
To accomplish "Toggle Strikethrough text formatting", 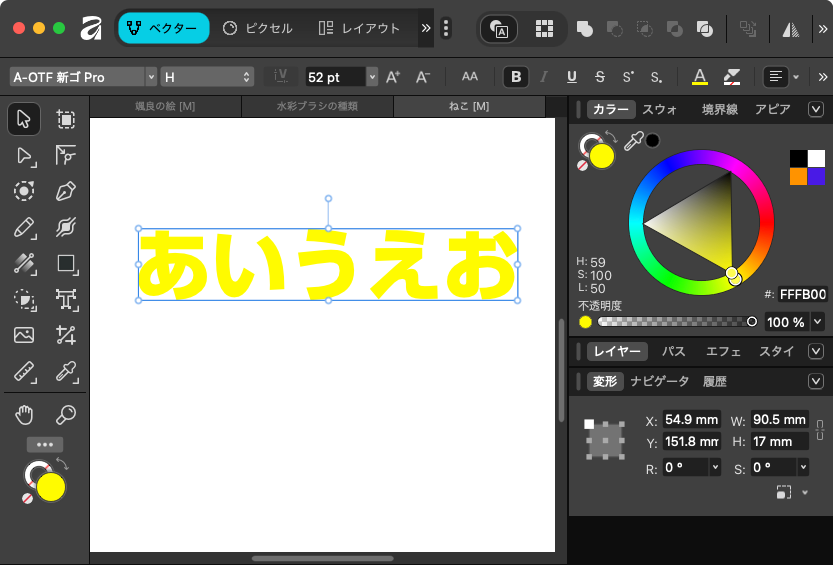I will pos(600,77).
